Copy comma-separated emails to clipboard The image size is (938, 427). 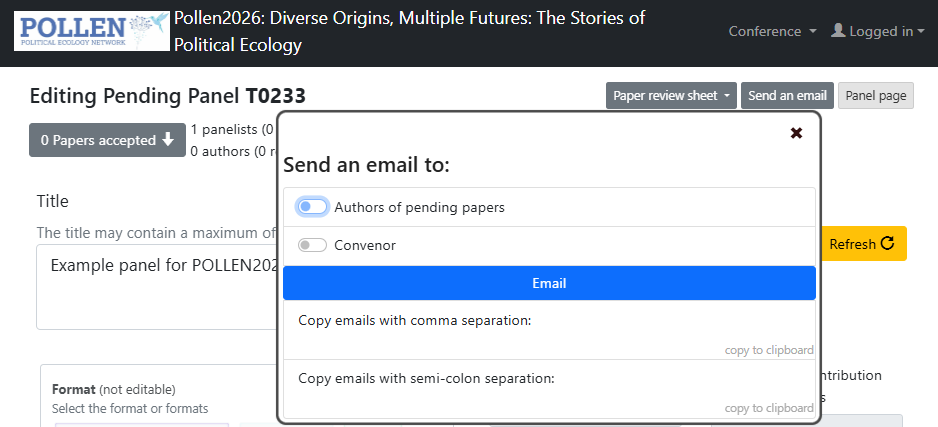pyautogui.click(x=768, y=350)
